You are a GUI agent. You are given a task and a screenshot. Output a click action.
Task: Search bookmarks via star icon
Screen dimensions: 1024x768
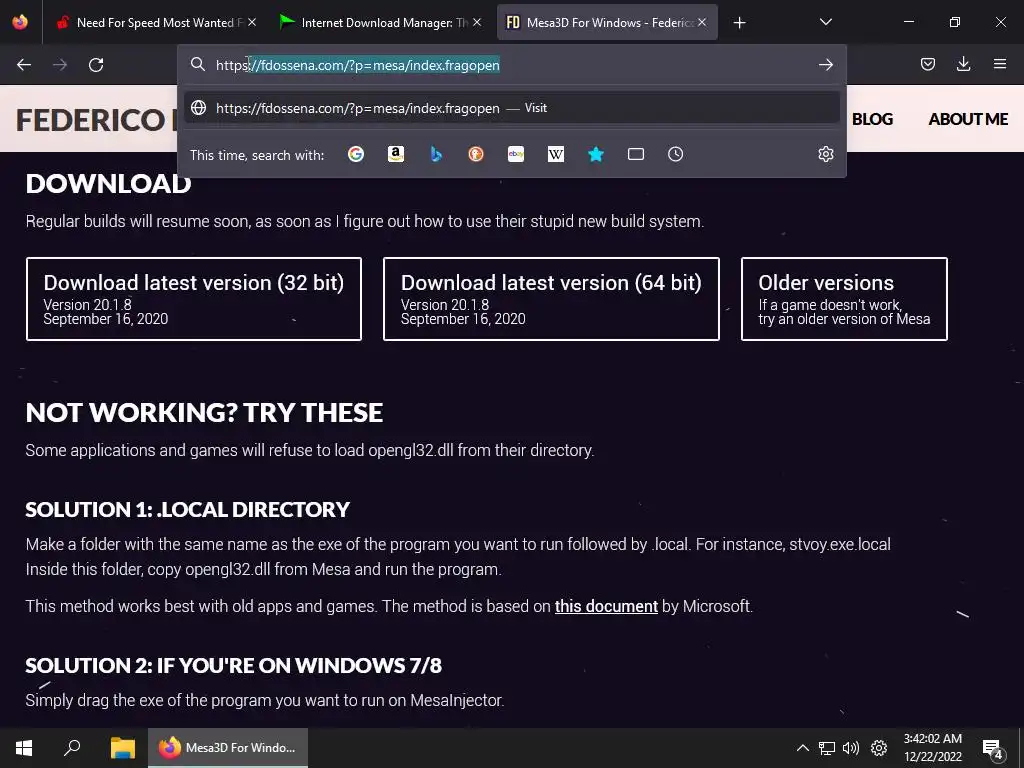[x=596, y=154]
